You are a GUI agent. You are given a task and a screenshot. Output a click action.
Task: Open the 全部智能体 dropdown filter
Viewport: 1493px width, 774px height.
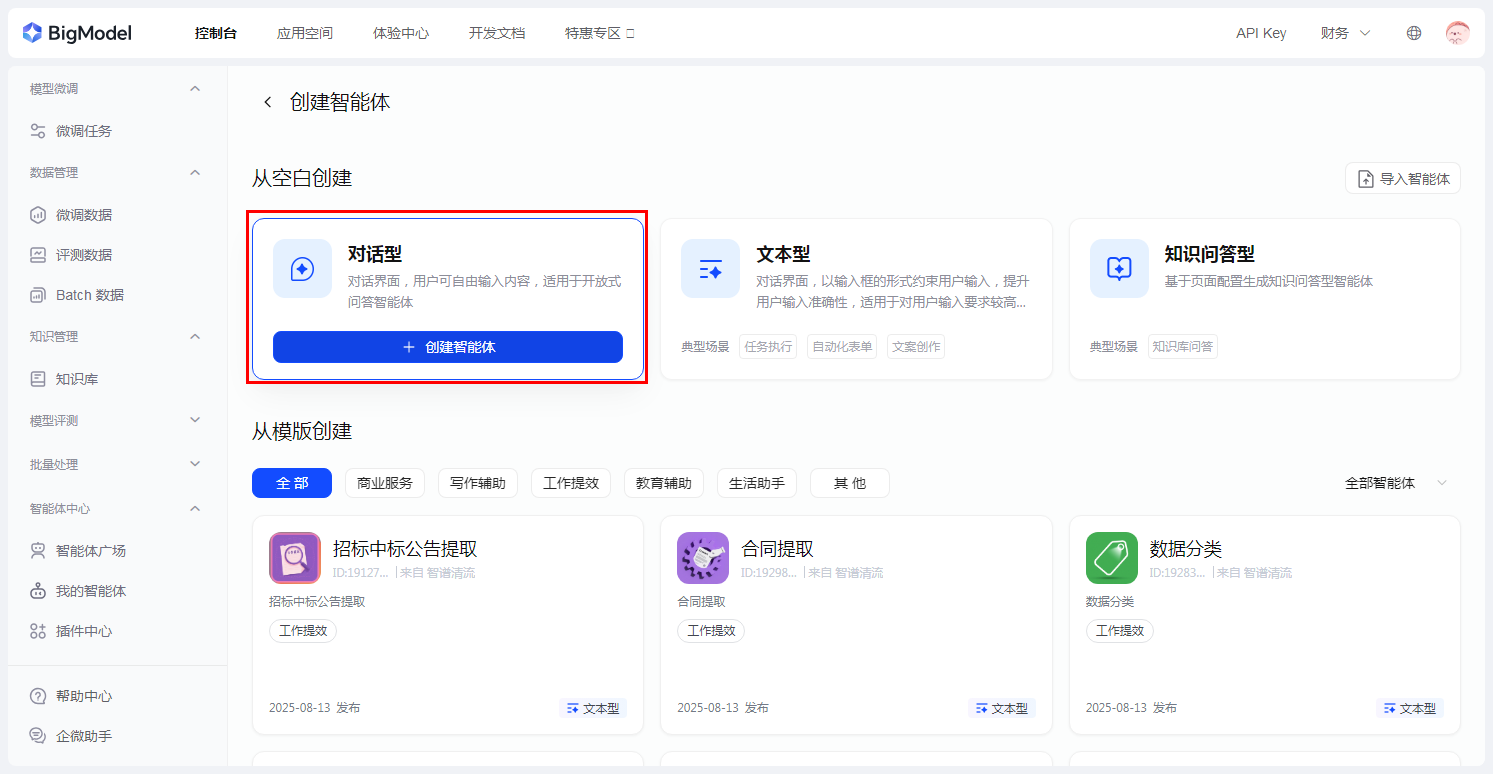[x=1395, y=483]
